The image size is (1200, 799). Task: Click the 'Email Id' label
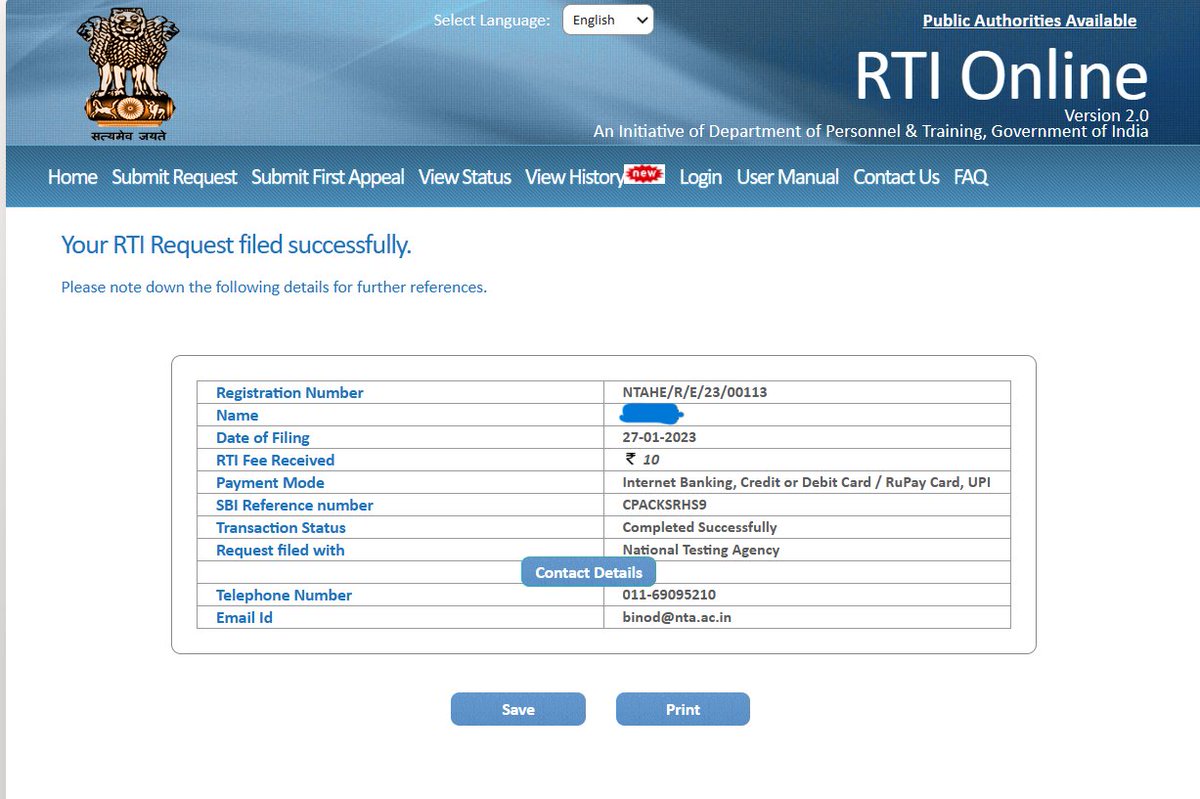click(x=244, y=618)
